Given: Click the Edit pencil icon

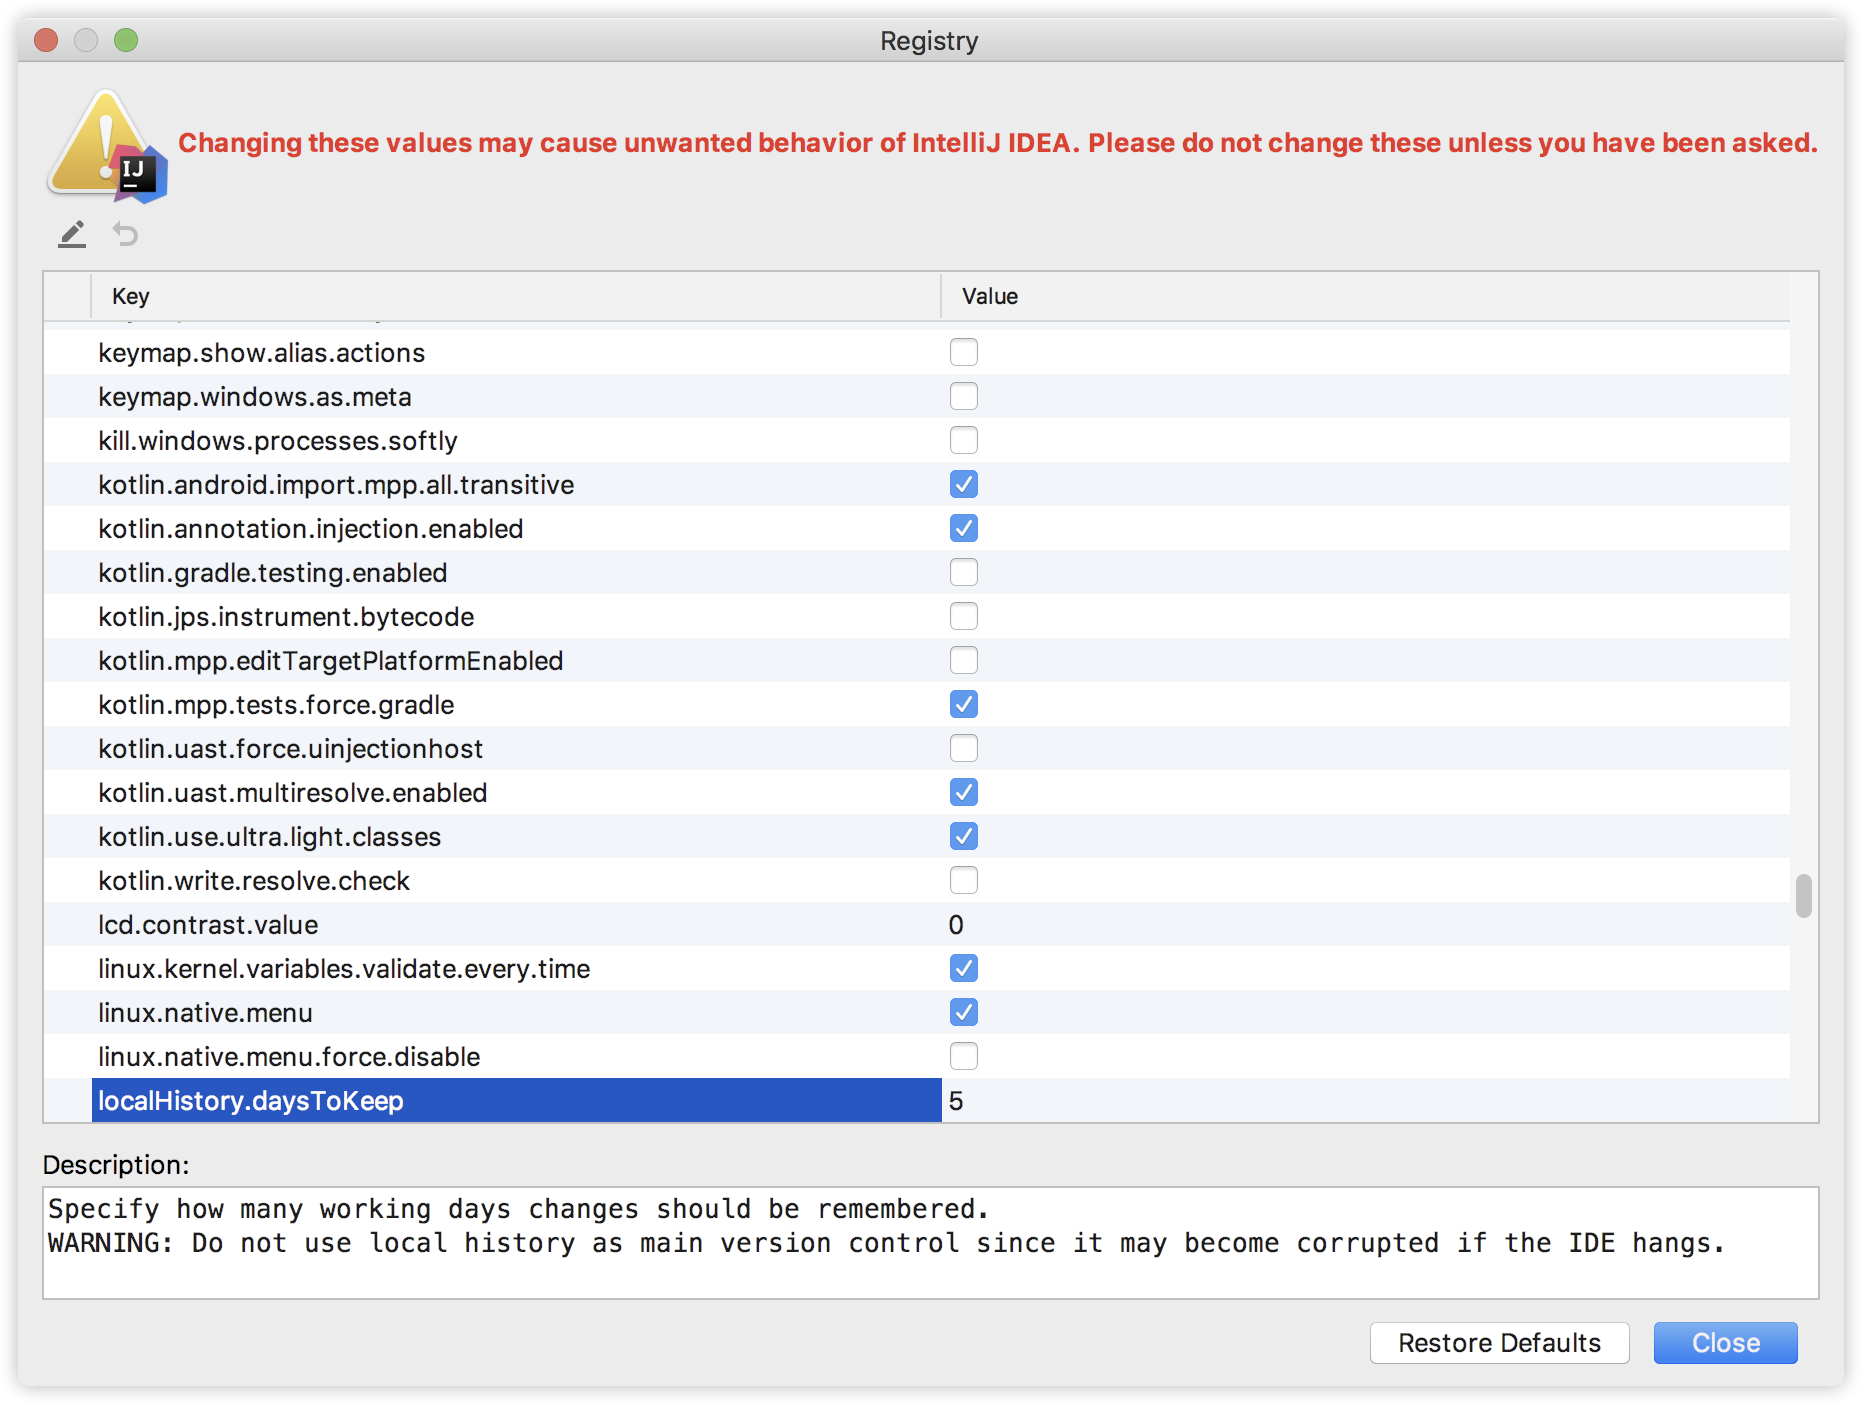Looking at the screenshot, I should 72,234.
